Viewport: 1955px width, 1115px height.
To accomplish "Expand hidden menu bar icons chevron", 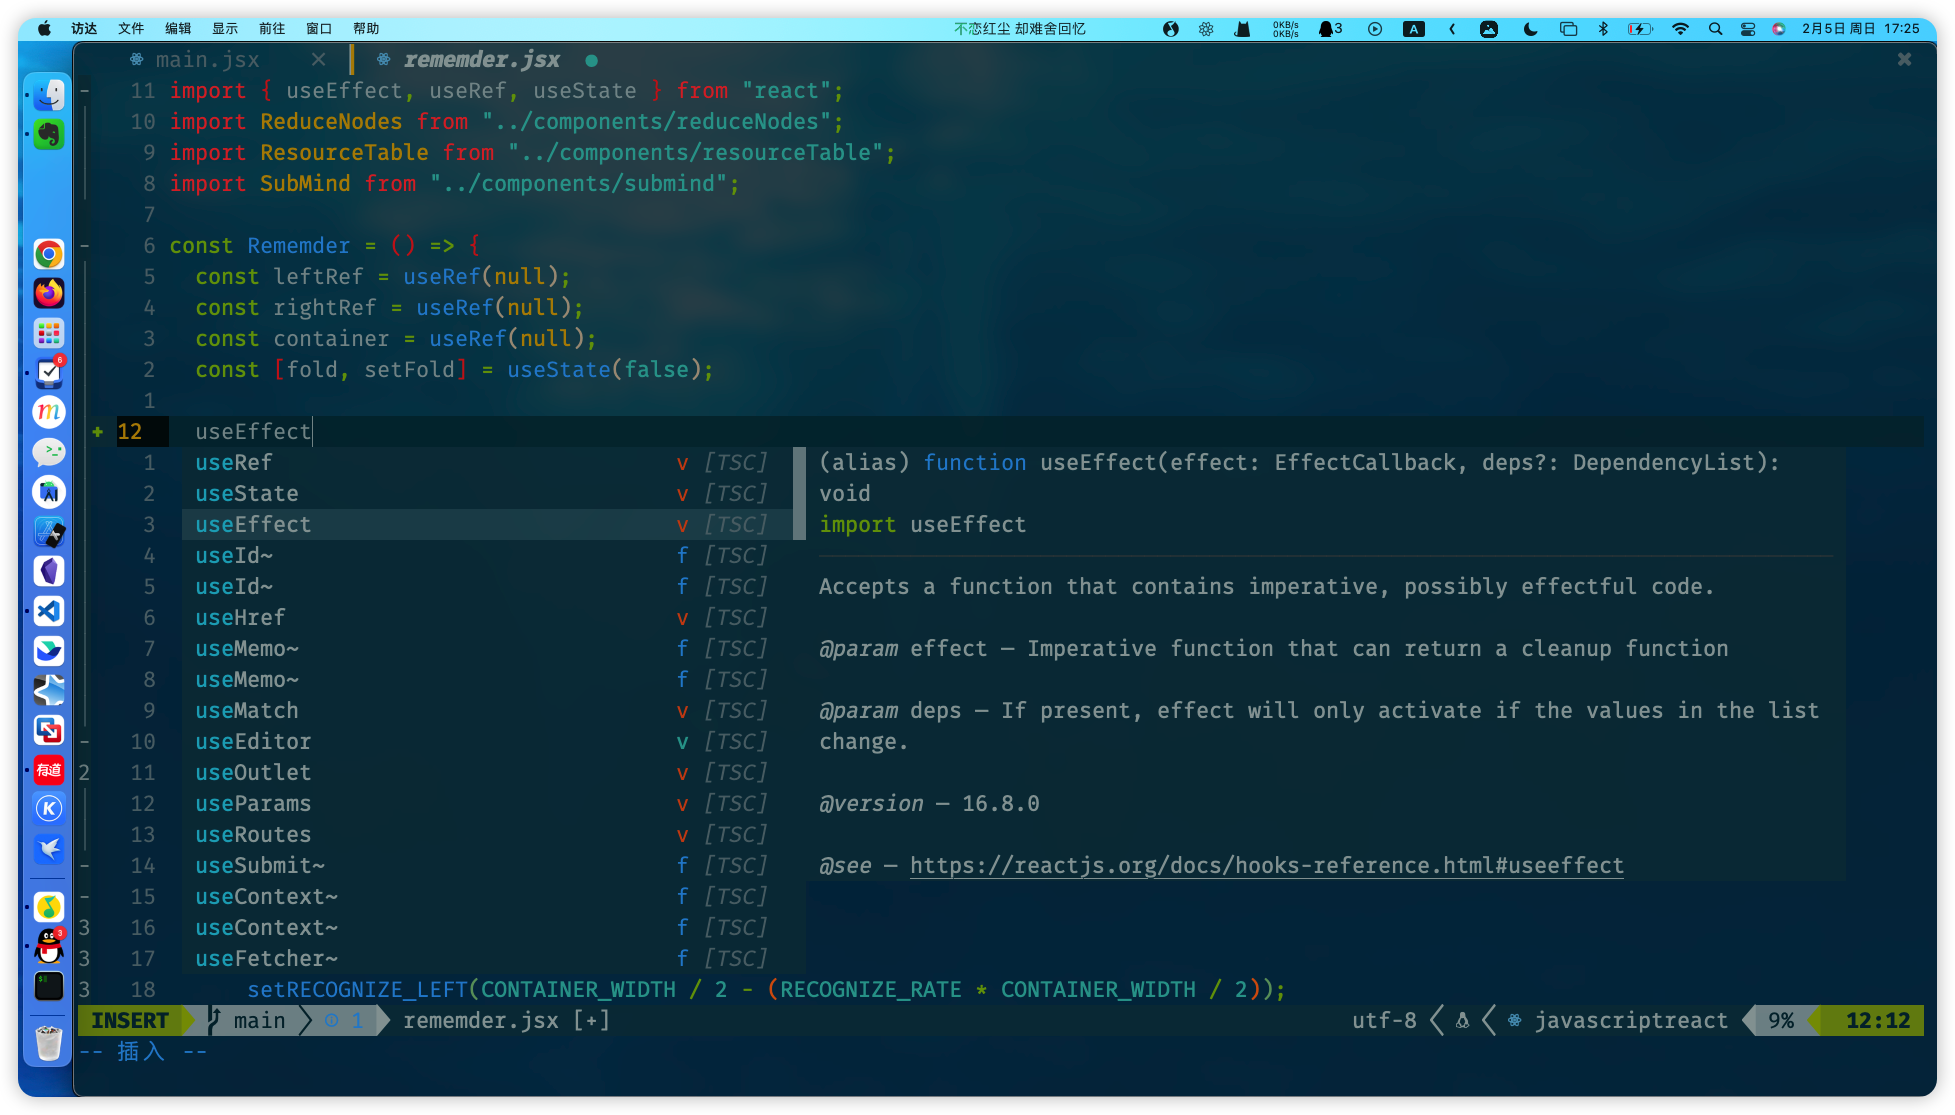I will coord(1452,29).
